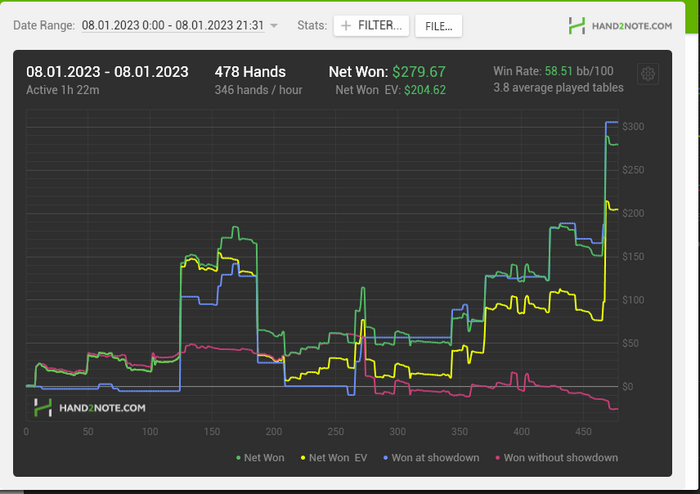
Task: Click the Active 1h 22m text
Action: (62, 90)
